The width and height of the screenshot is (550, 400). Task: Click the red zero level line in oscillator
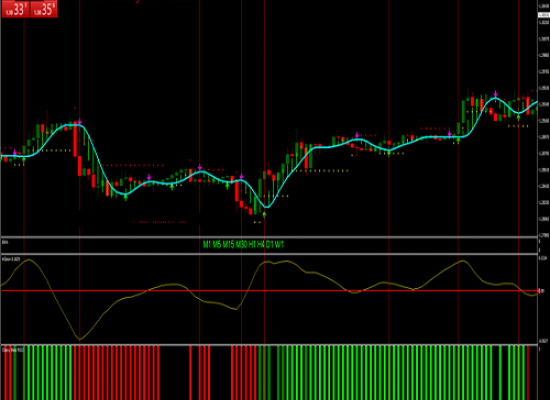click(x=269, y=291)
